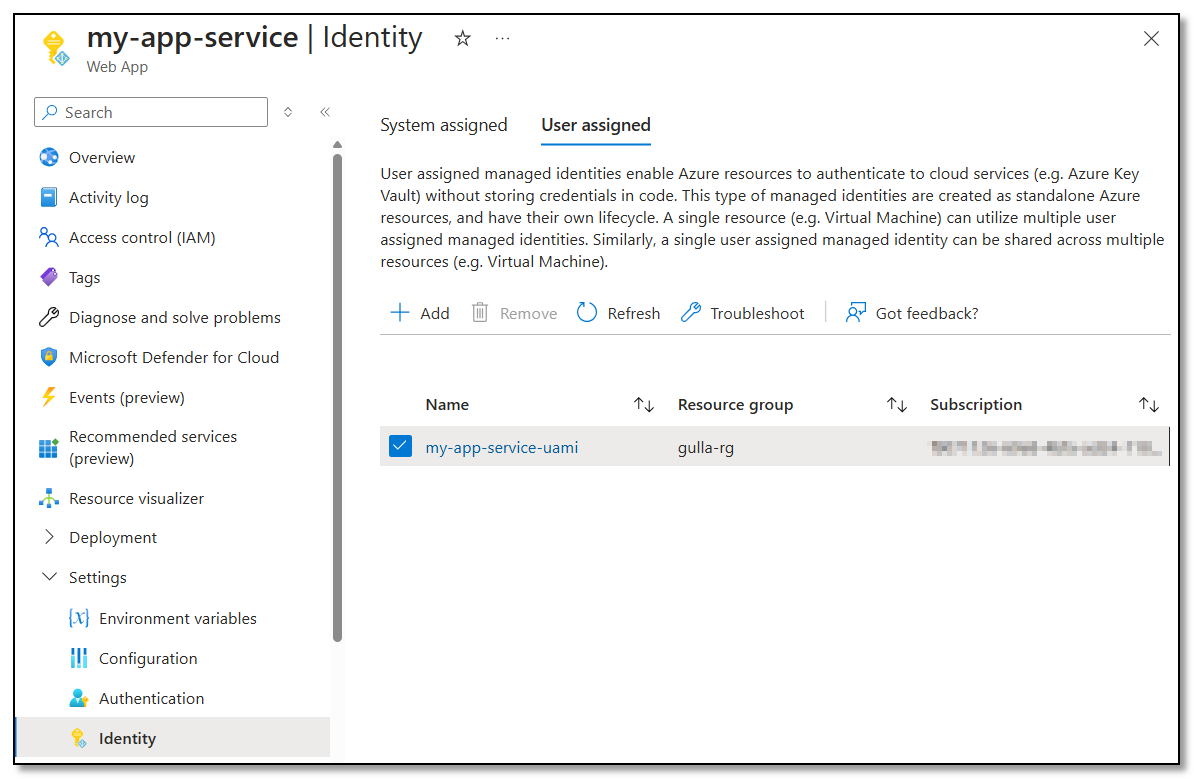The width and height of the screenshot is (1194, 779).
Task: Click gulla-rg resource group cell
Action: click(x=706, y=448)
